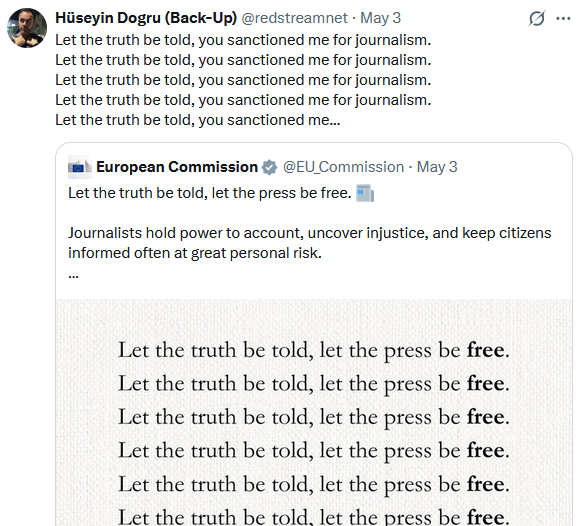Click 'let the press be free.' beside newspaper emoji
Viewport: 580px width, 526px height.
tap(281, 193)
